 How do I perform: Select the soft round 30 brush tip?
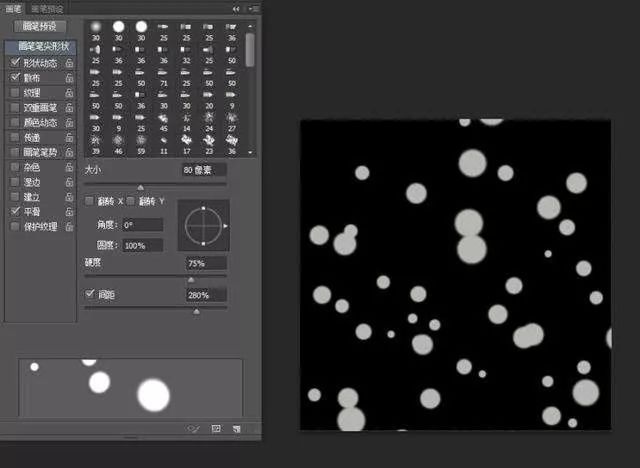[x=96, y=31]
